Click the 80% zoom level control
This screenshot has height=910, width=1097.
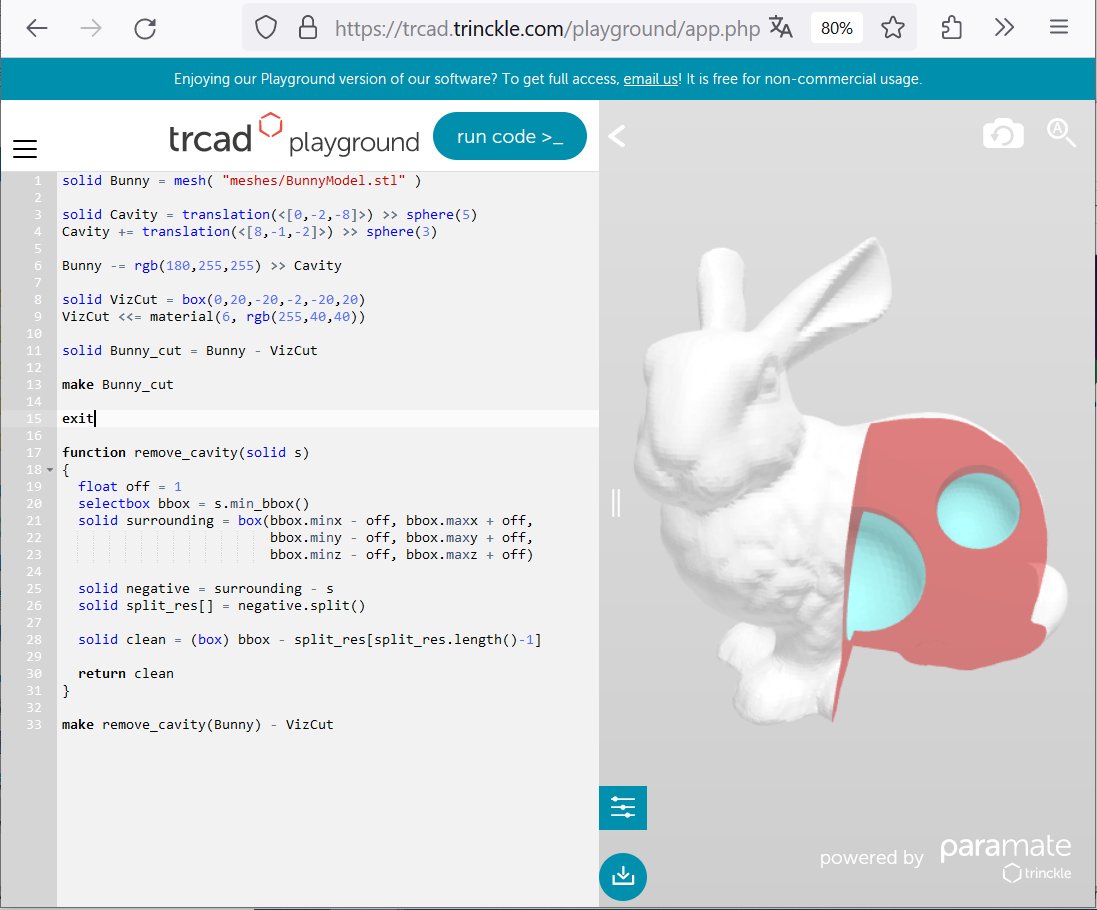[x=837, y=28]
